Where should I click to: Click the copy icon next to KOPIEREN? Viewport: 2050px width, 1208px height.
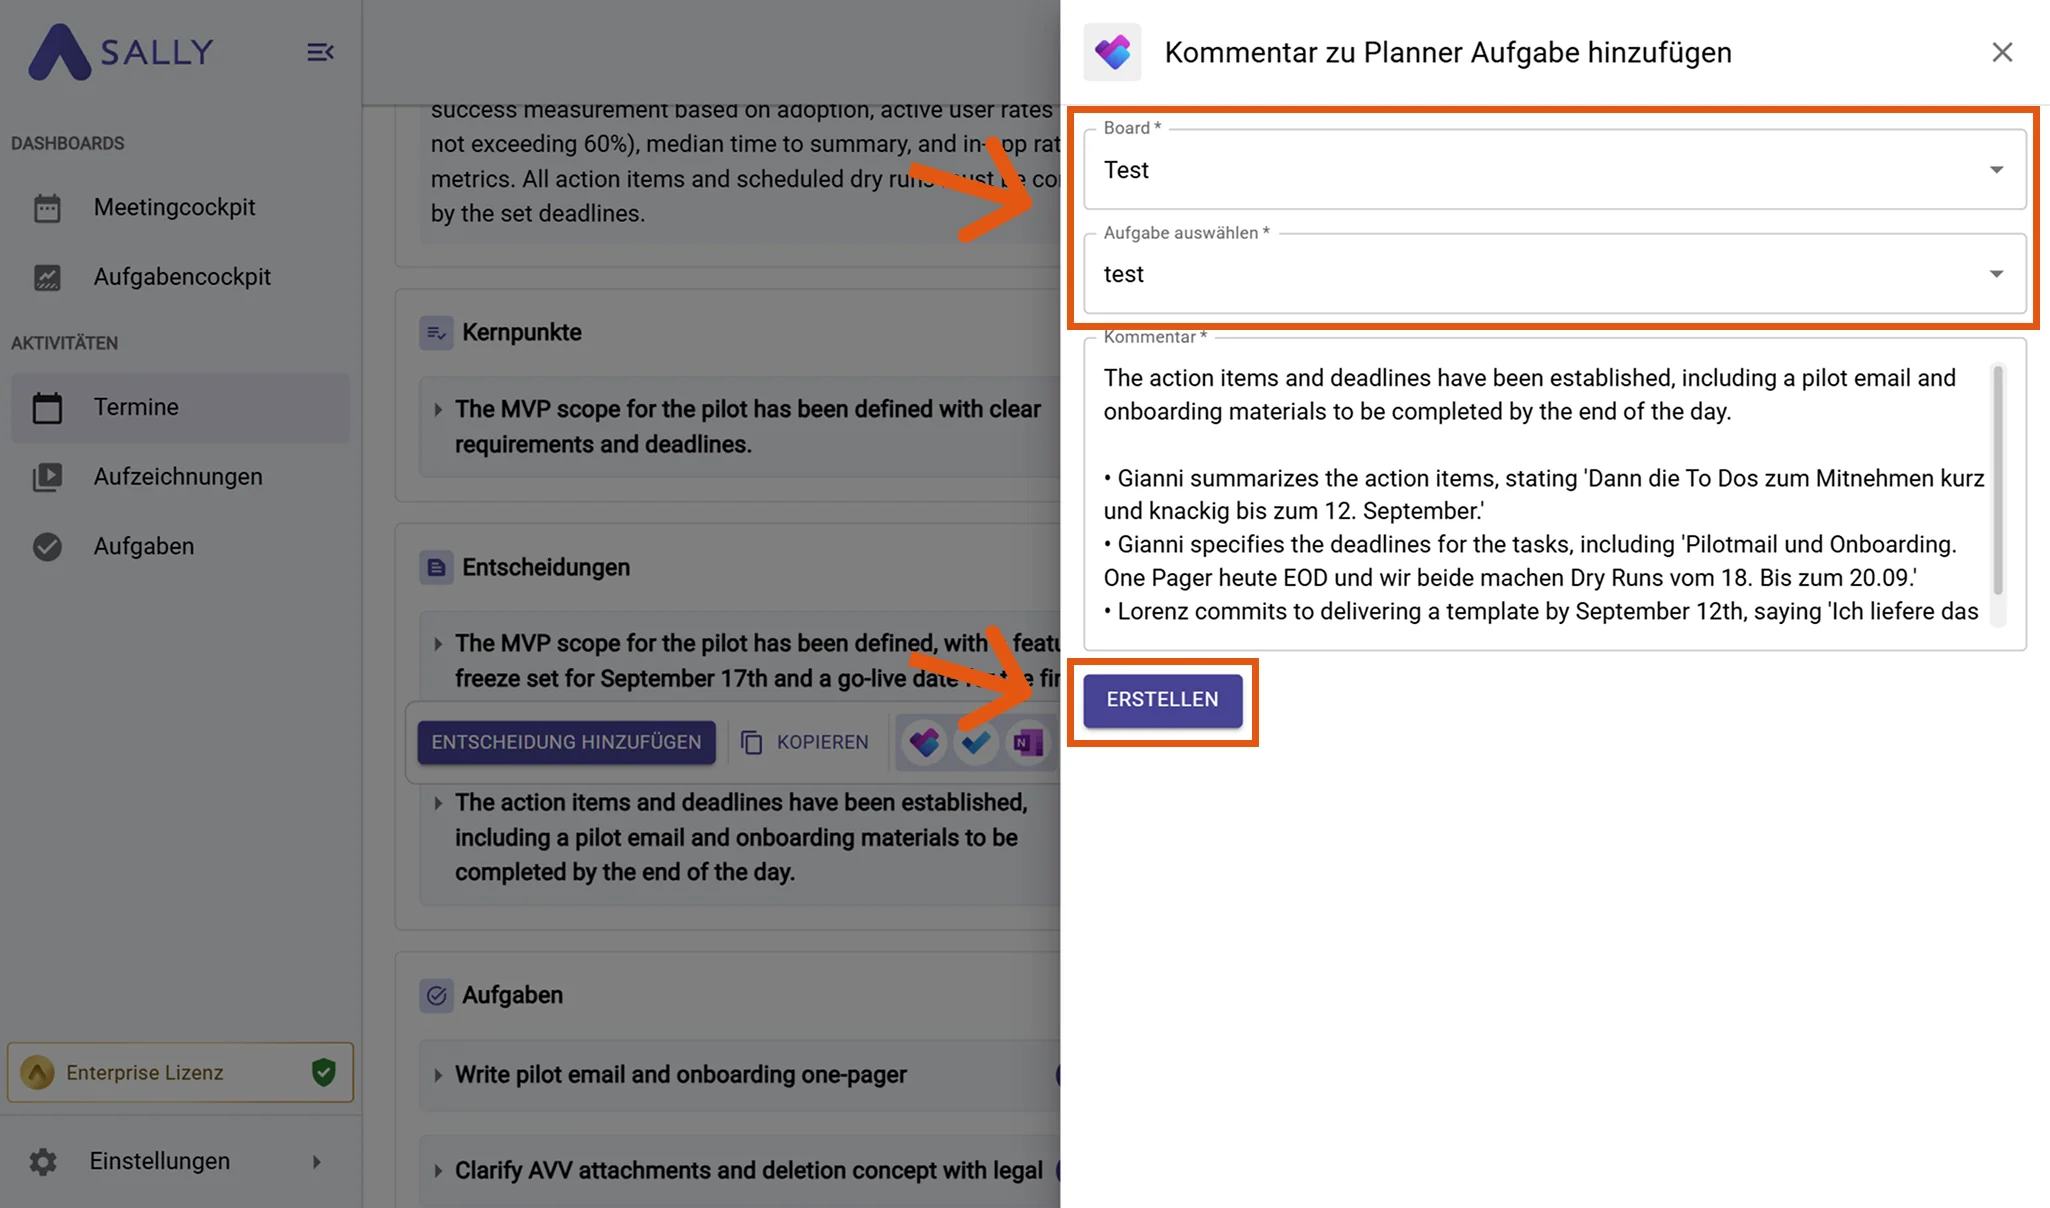(x=751, y=742)
